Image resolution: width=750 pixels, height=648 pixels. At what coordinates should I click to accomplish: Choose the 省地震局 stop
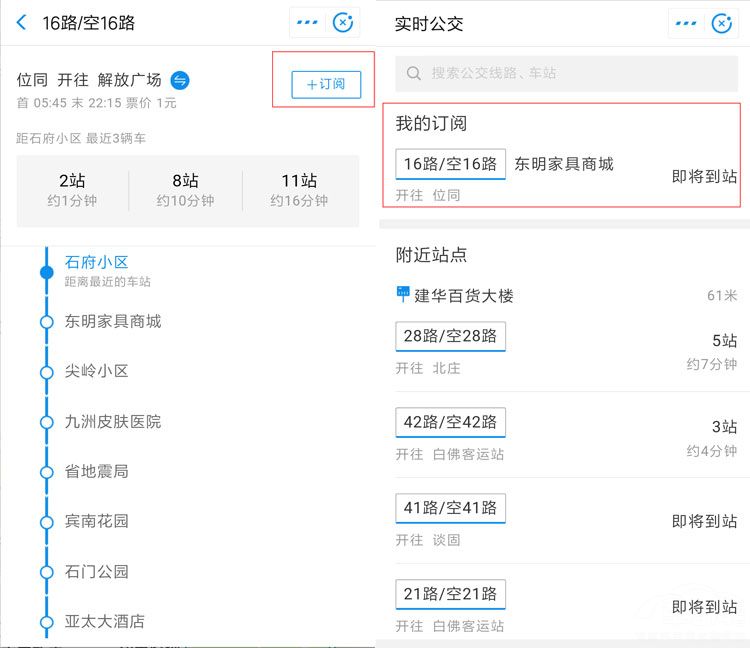click(97, 471)
